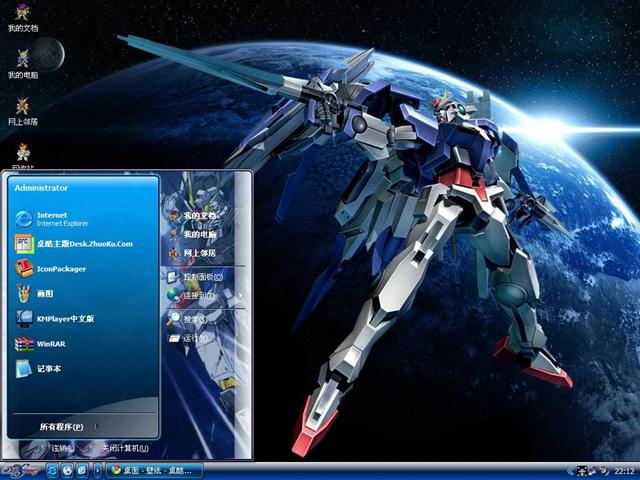Switch to 桌面 - 壁纸 - 桌酷 taskbar window
This screenshot has width=640, height=480.
click(x=155, y=471)
